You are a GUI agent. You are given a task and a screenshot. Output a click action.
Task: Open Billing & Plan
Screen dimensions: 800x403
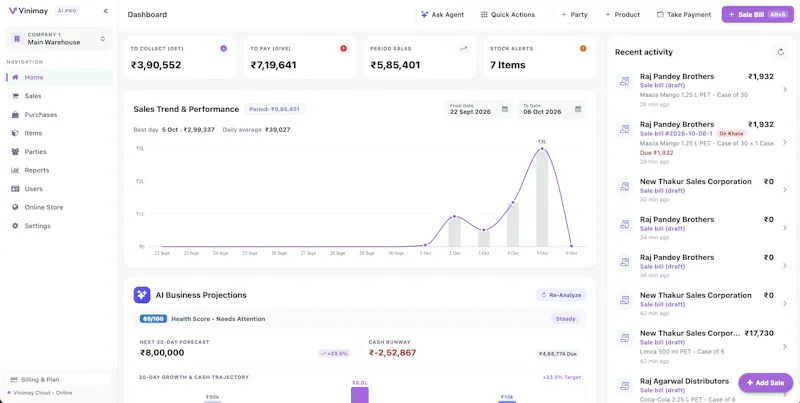tap(58, 380)
